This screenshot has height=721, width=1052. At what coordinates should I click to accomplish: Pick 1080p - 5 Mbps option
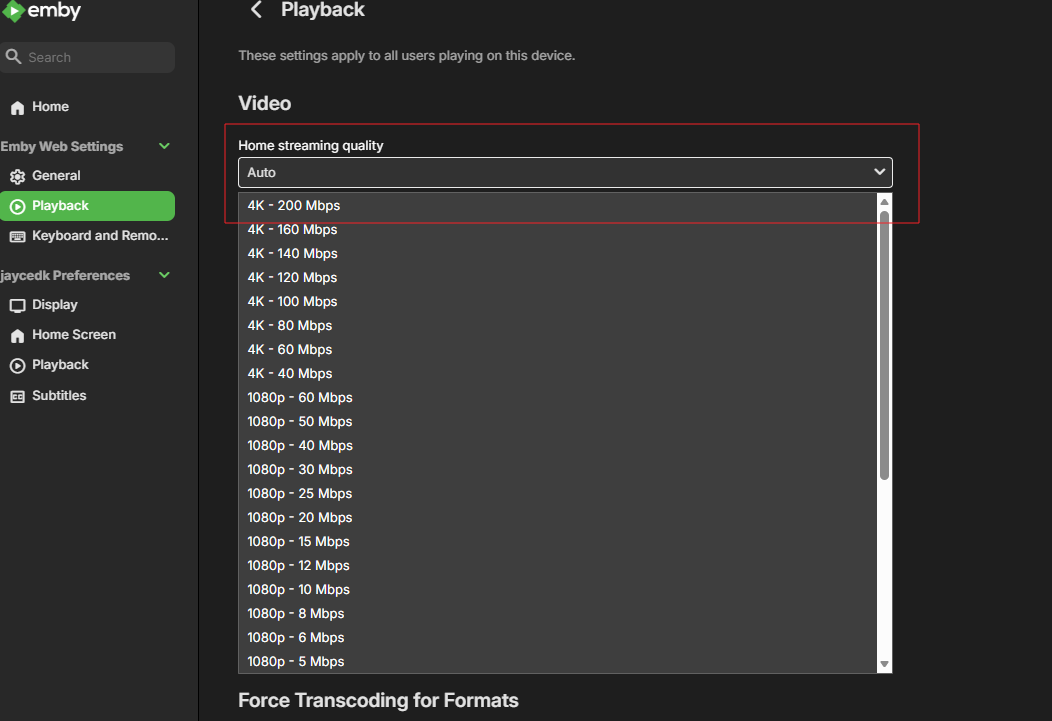pos(558,661)
